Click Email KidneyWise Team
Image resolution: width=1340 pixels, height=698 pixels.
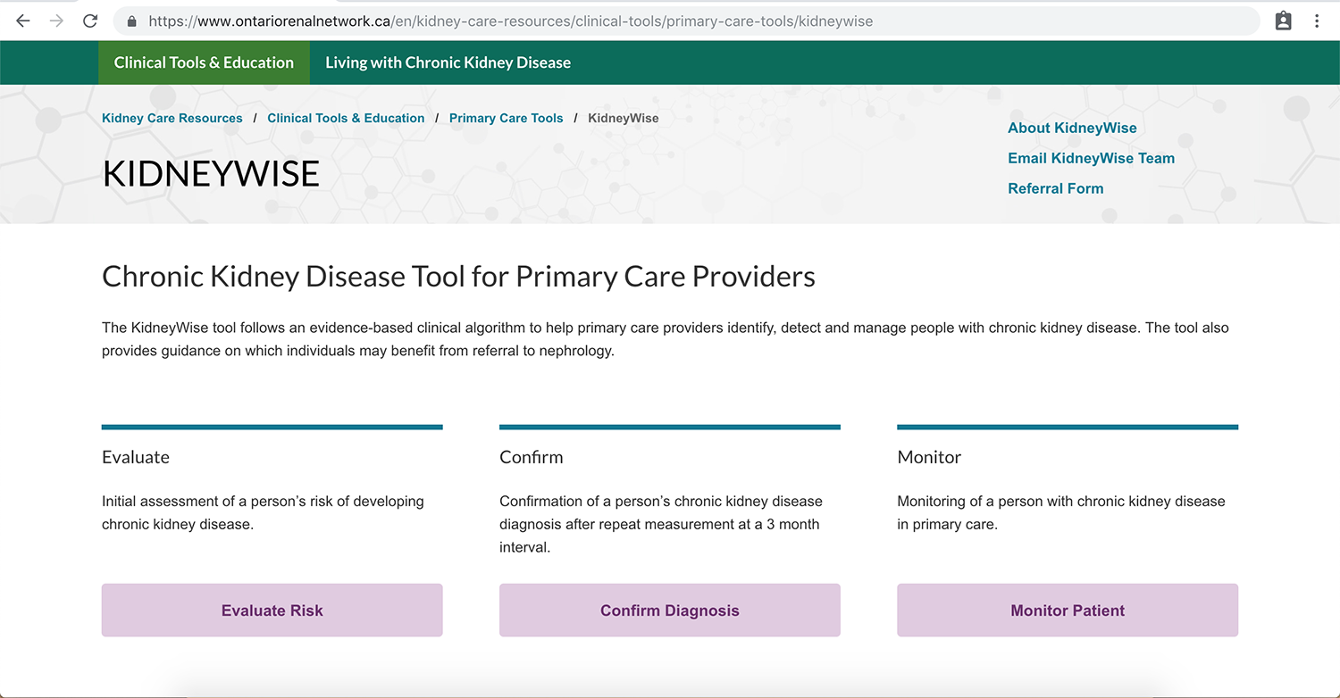click(x=1091, y=158)
